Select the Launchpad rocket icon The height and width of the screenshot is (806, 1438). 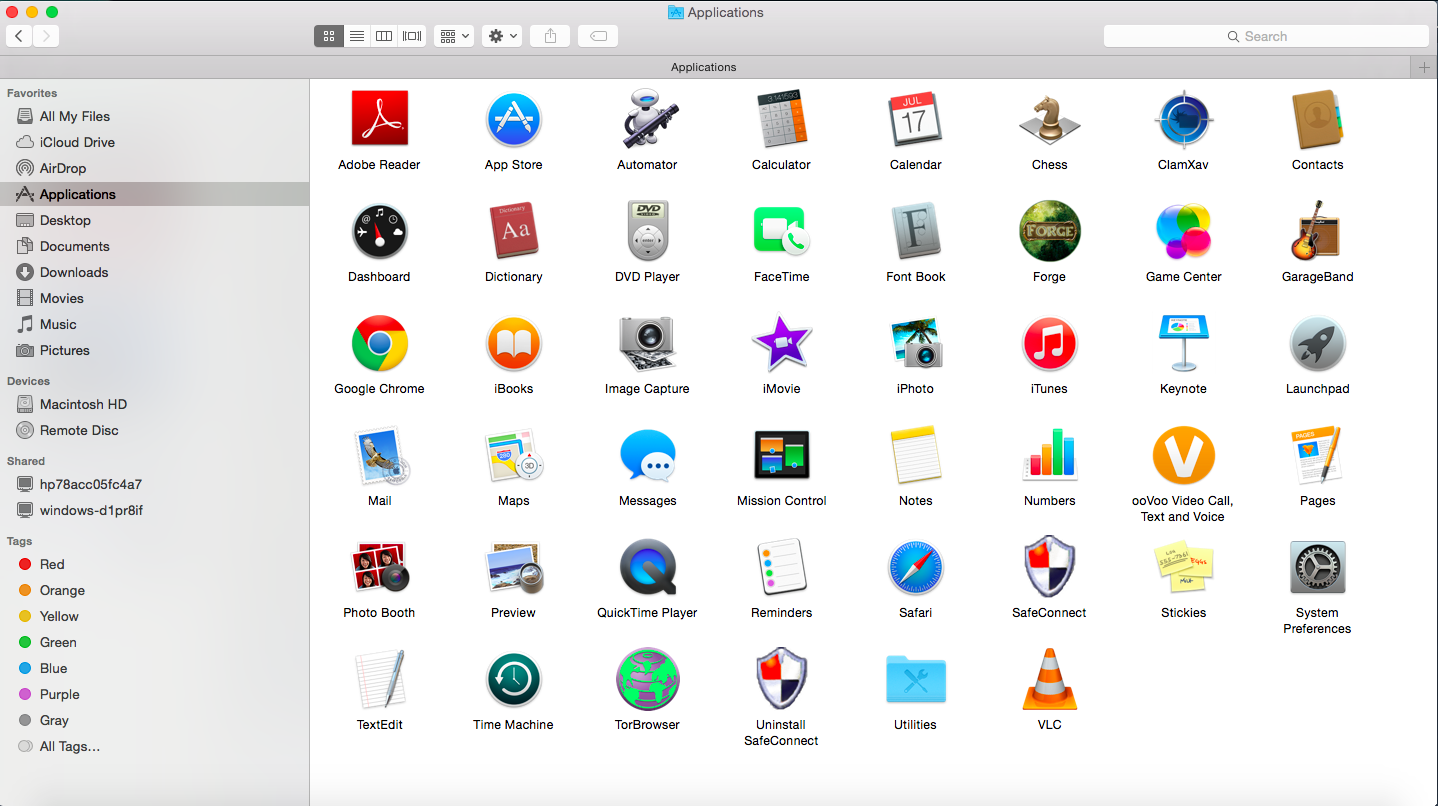tap(1317, 343)
